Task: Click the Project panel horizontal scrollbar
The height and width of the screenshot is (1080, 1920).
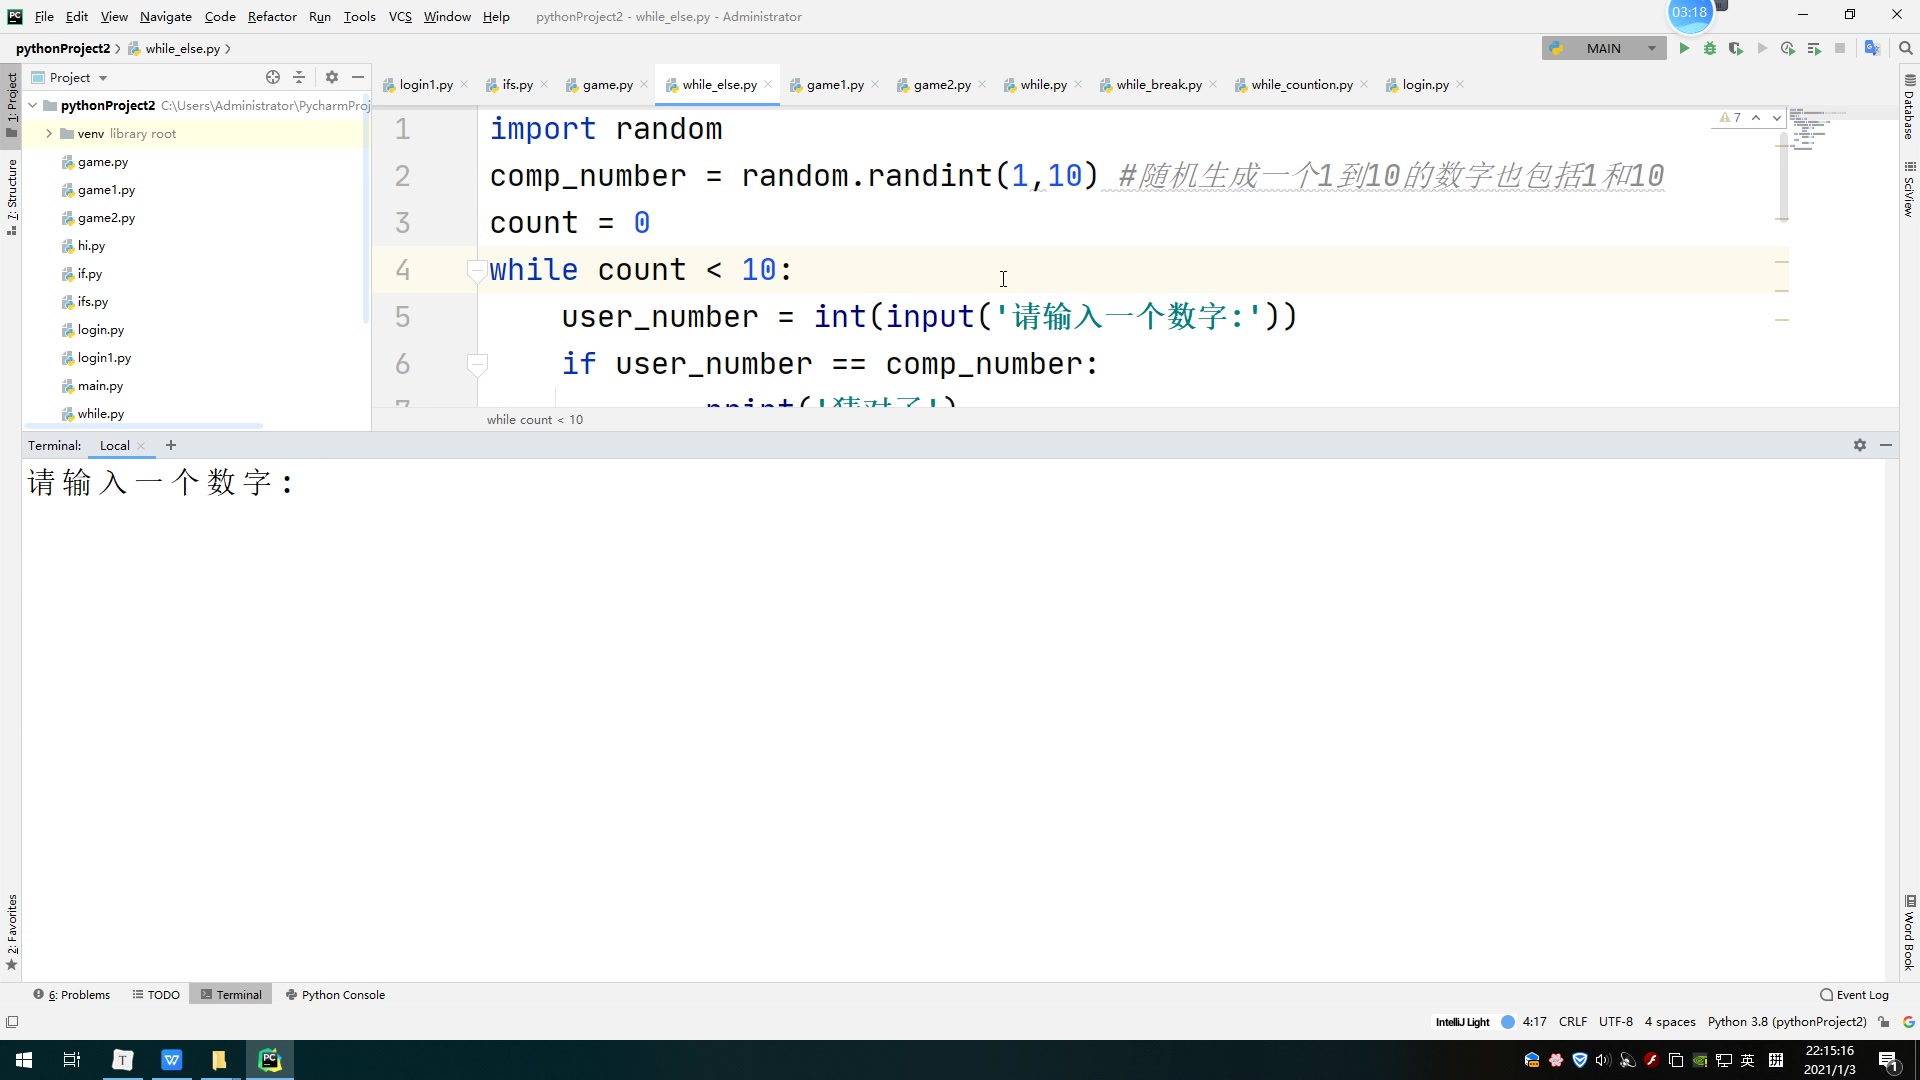Action: click(144, 427)
